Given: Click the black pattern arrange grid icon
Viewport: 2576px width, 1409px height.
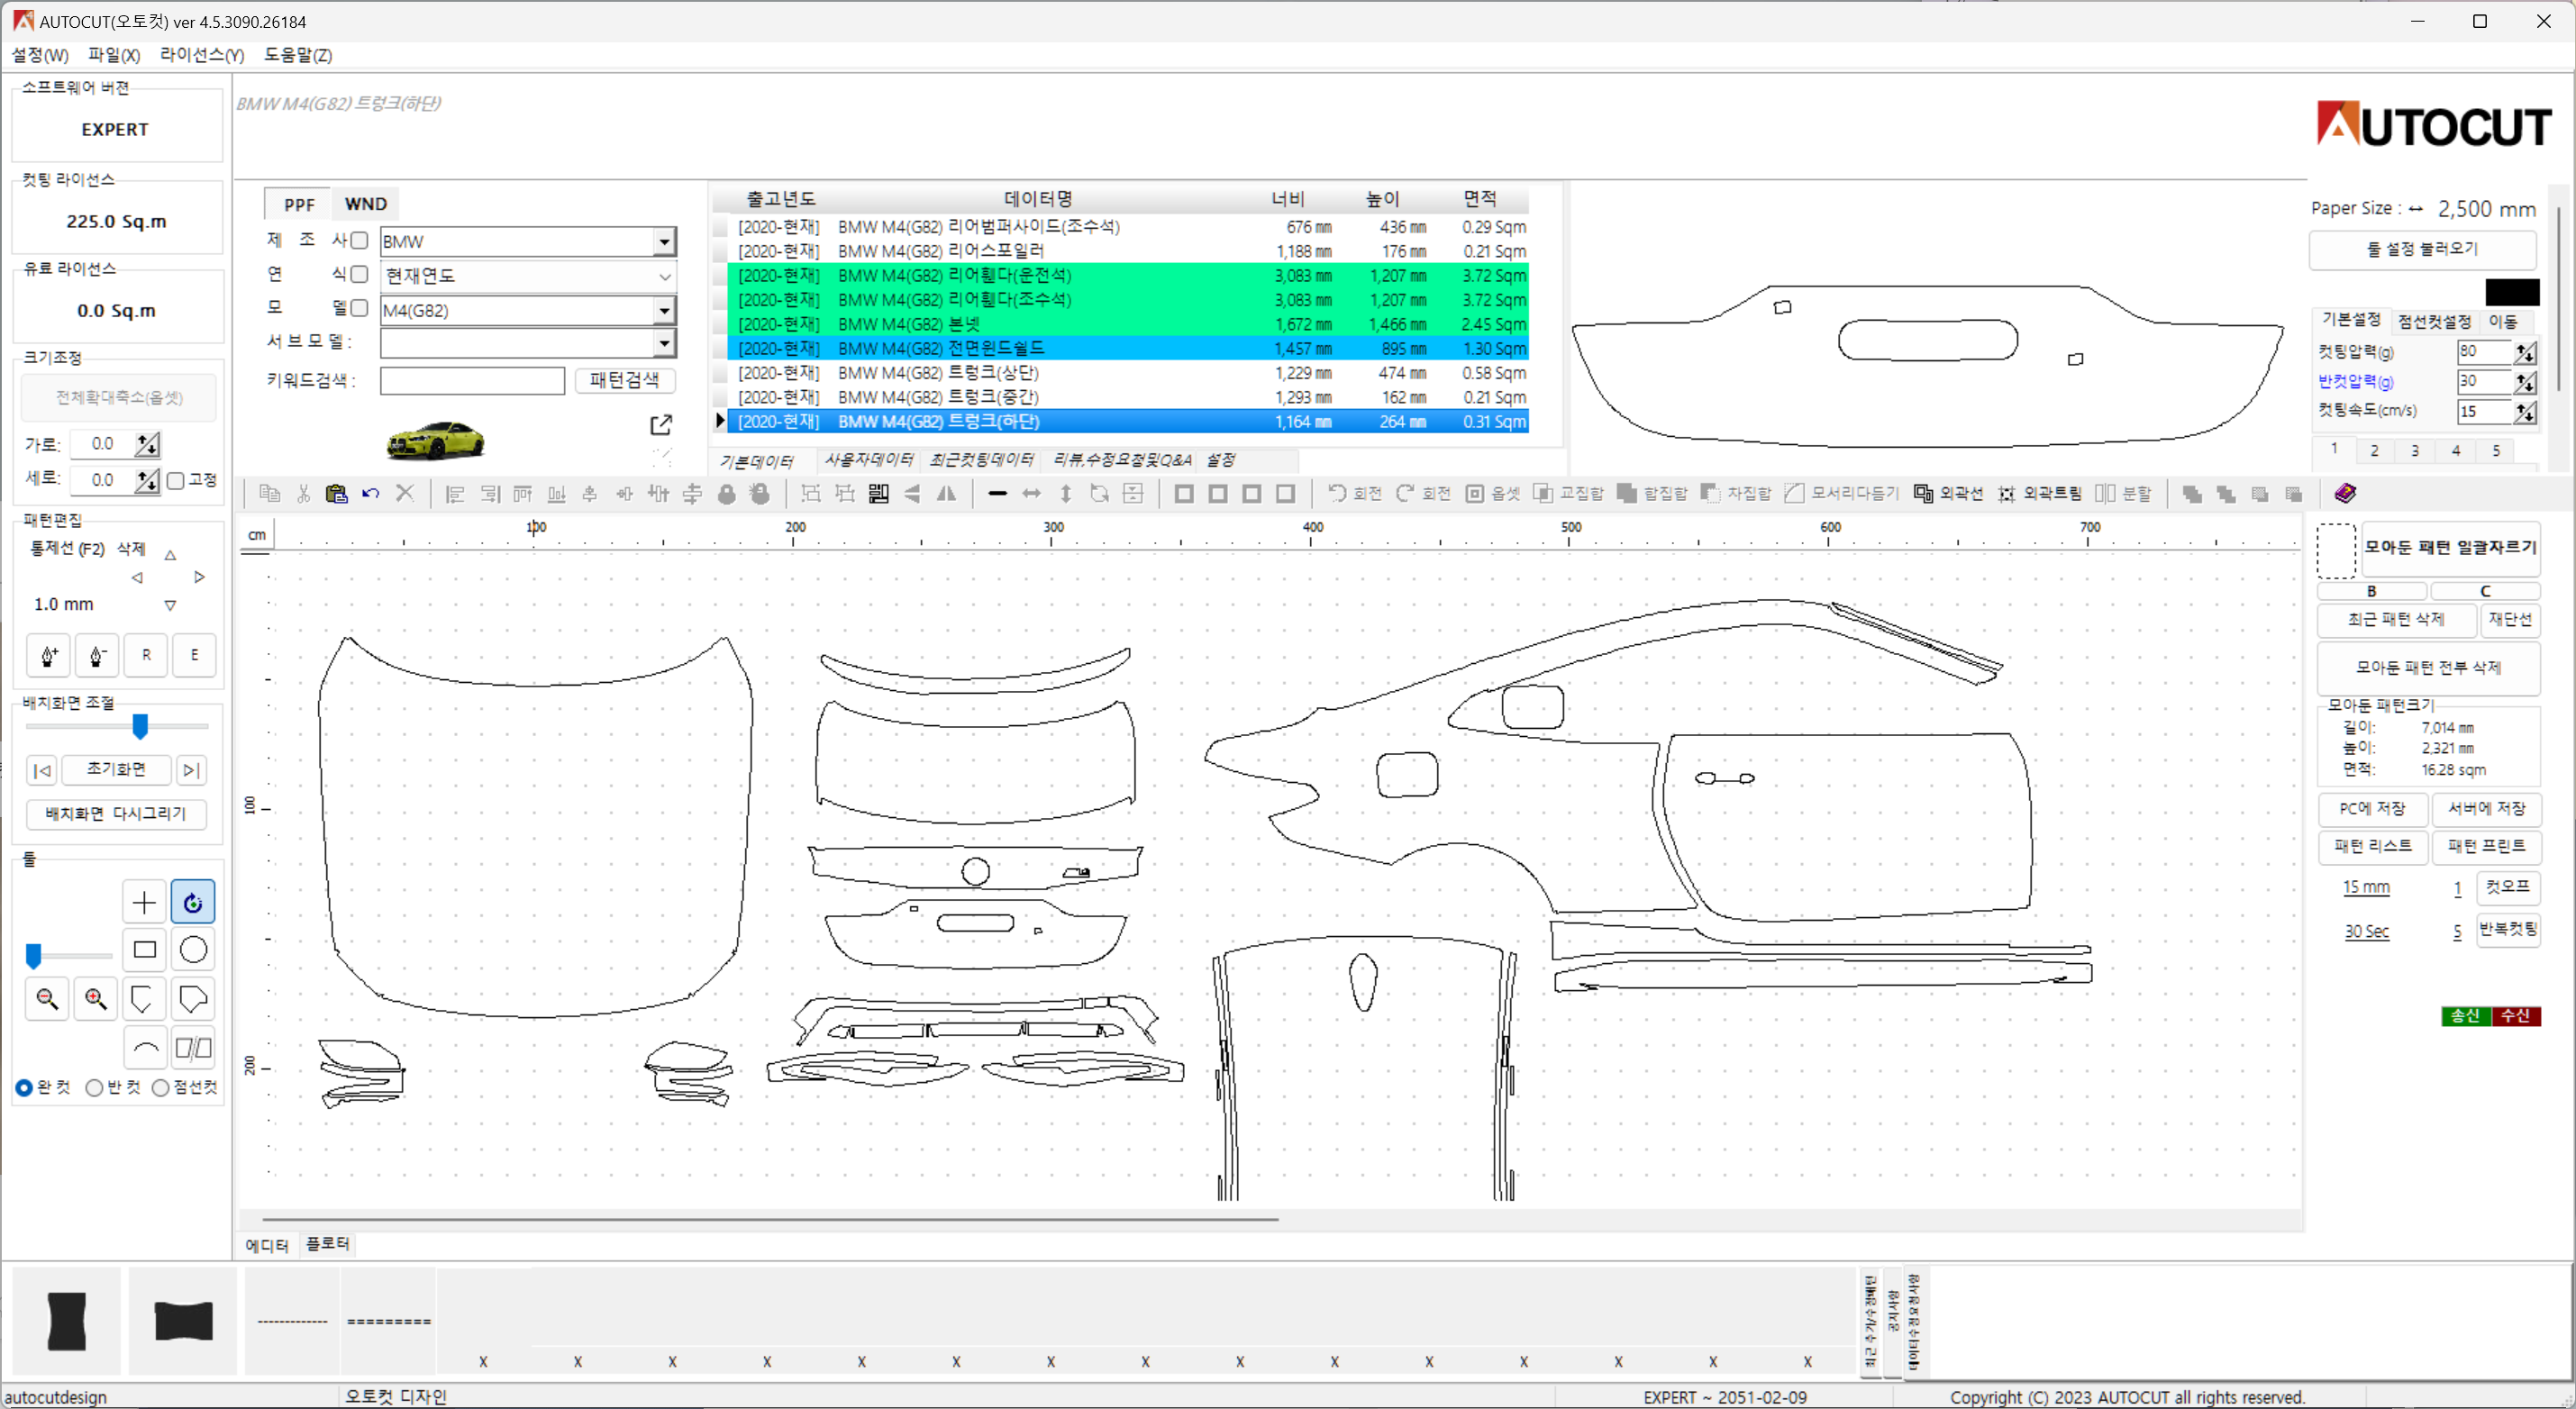Looking at the screenshot, I should [878, 493].
